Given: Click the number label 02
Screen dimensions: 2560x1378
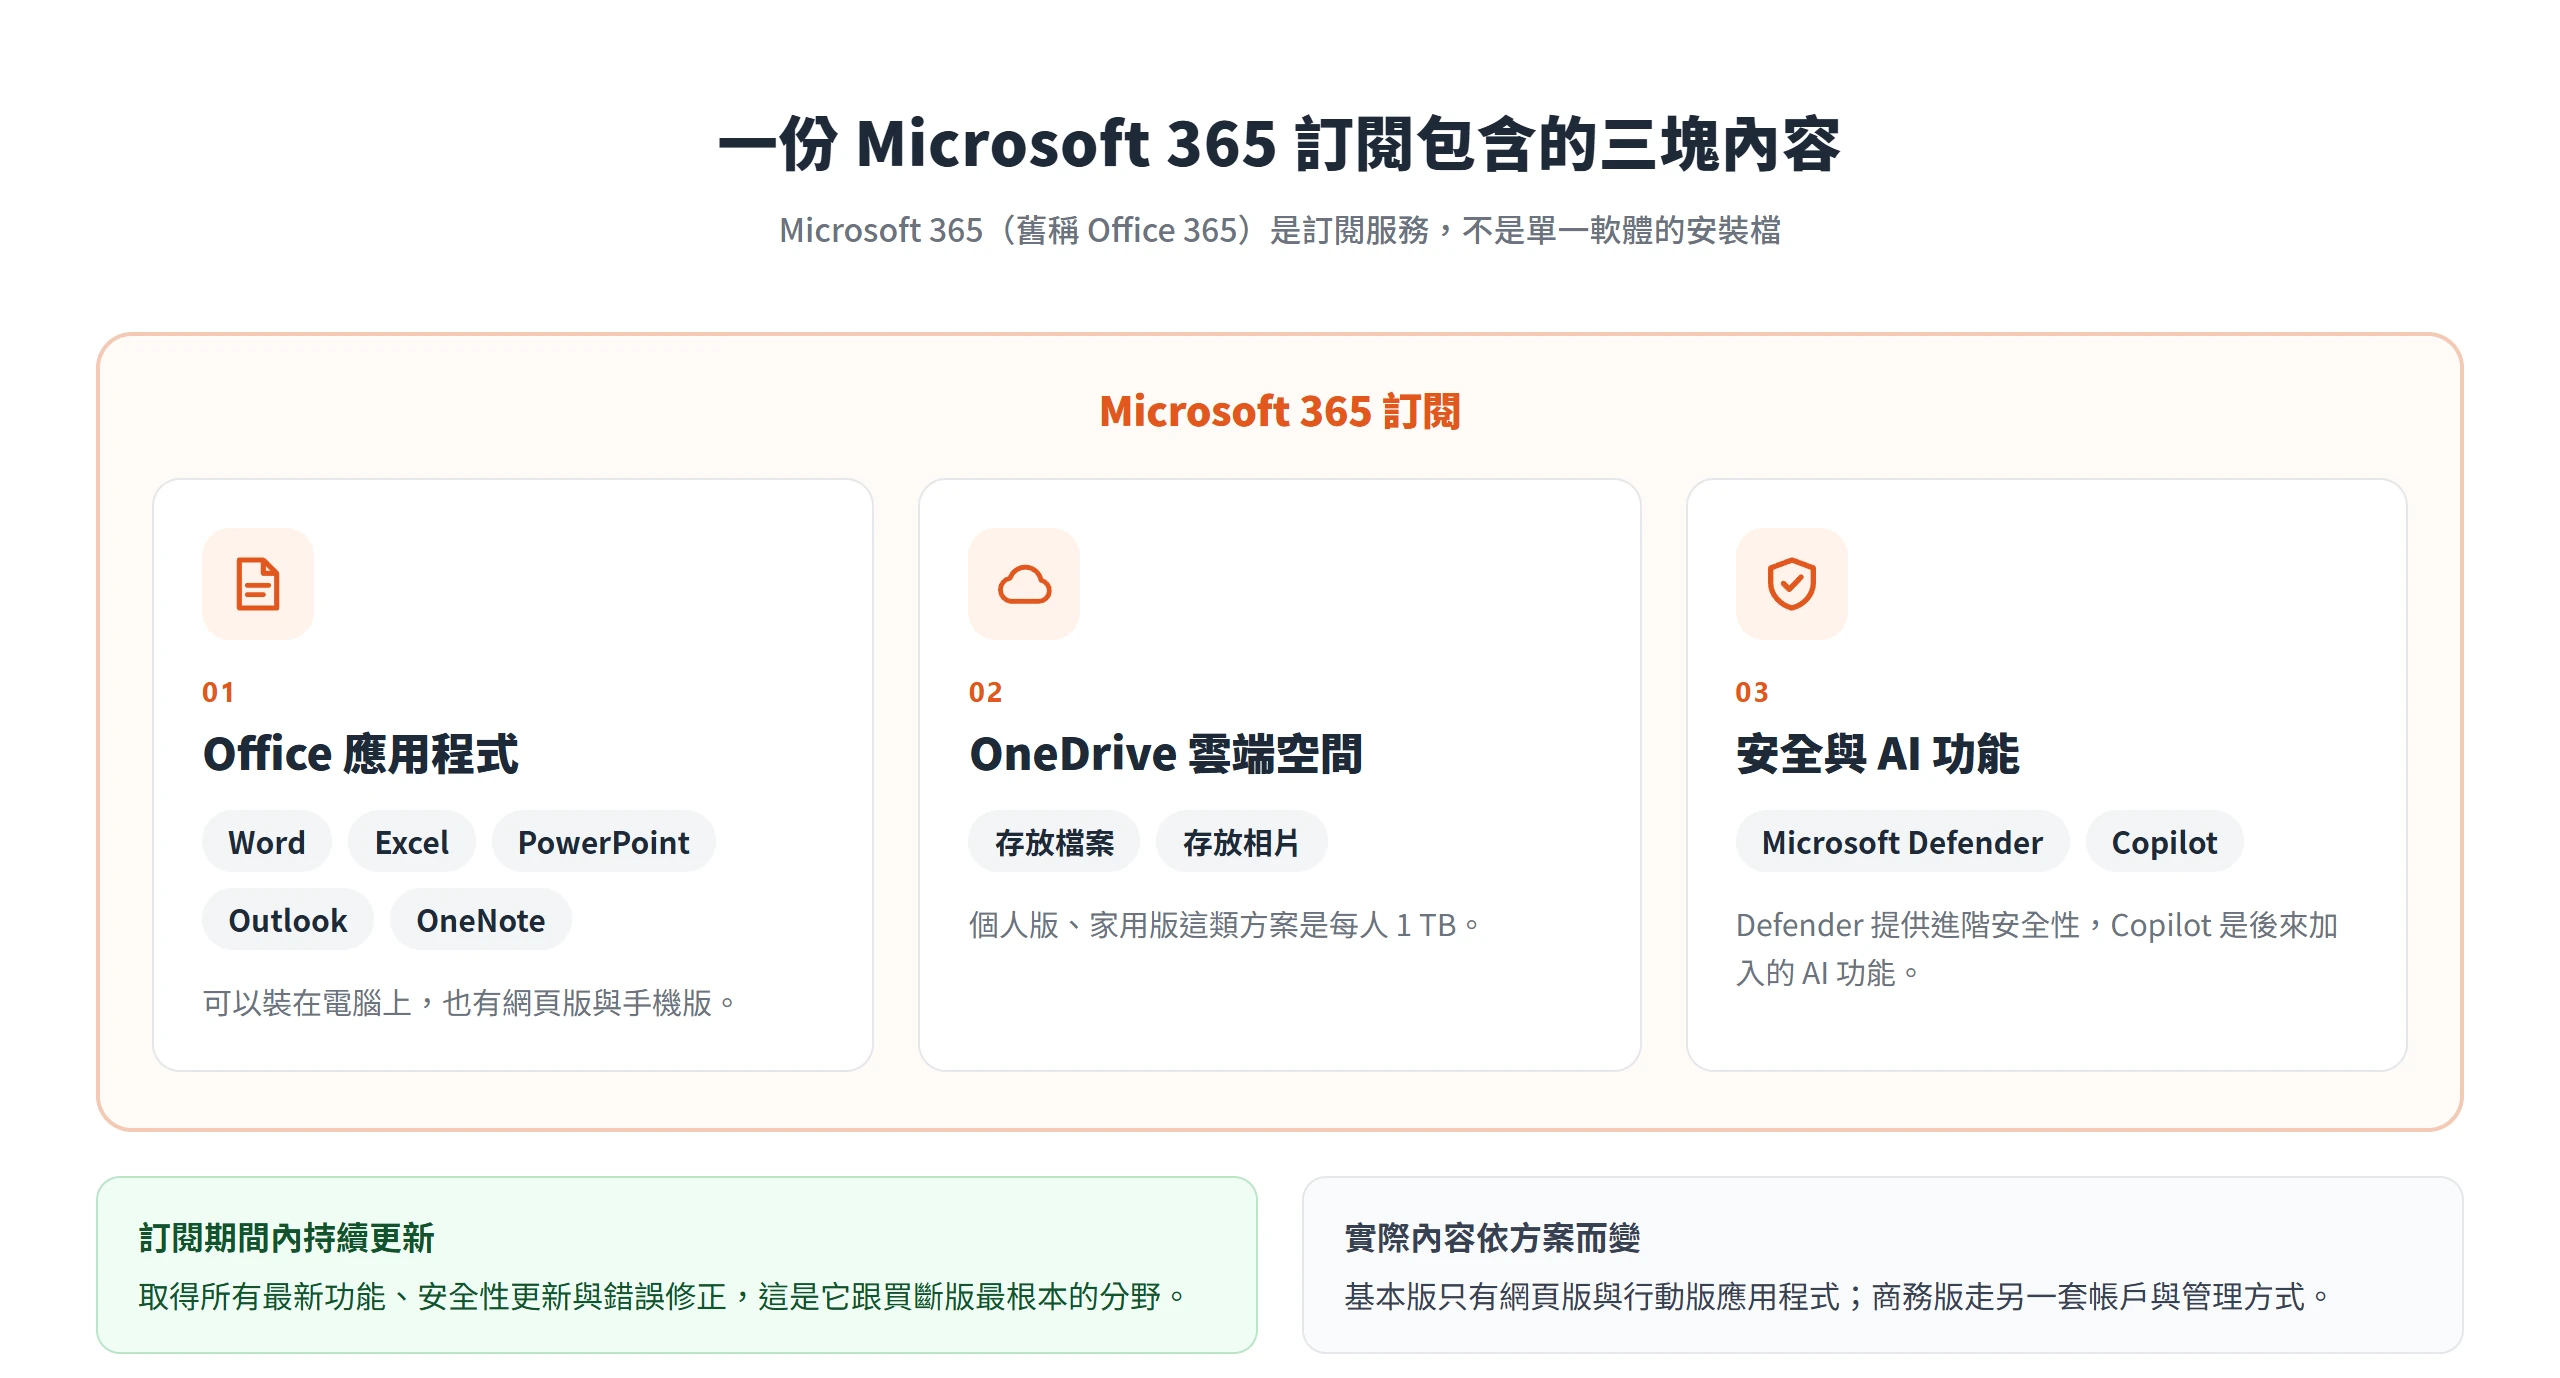Looking at the screenshot, I should (x=985, y=692).
